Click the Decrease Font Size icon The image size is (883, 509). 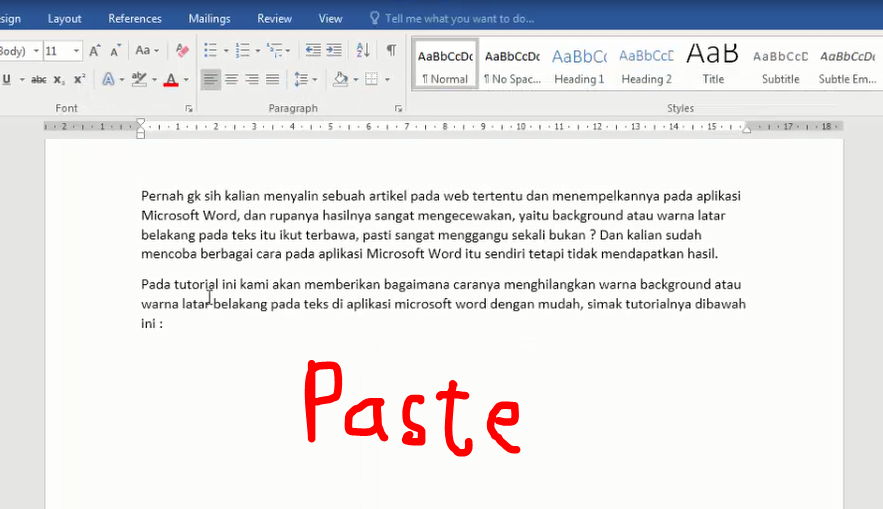115,51
